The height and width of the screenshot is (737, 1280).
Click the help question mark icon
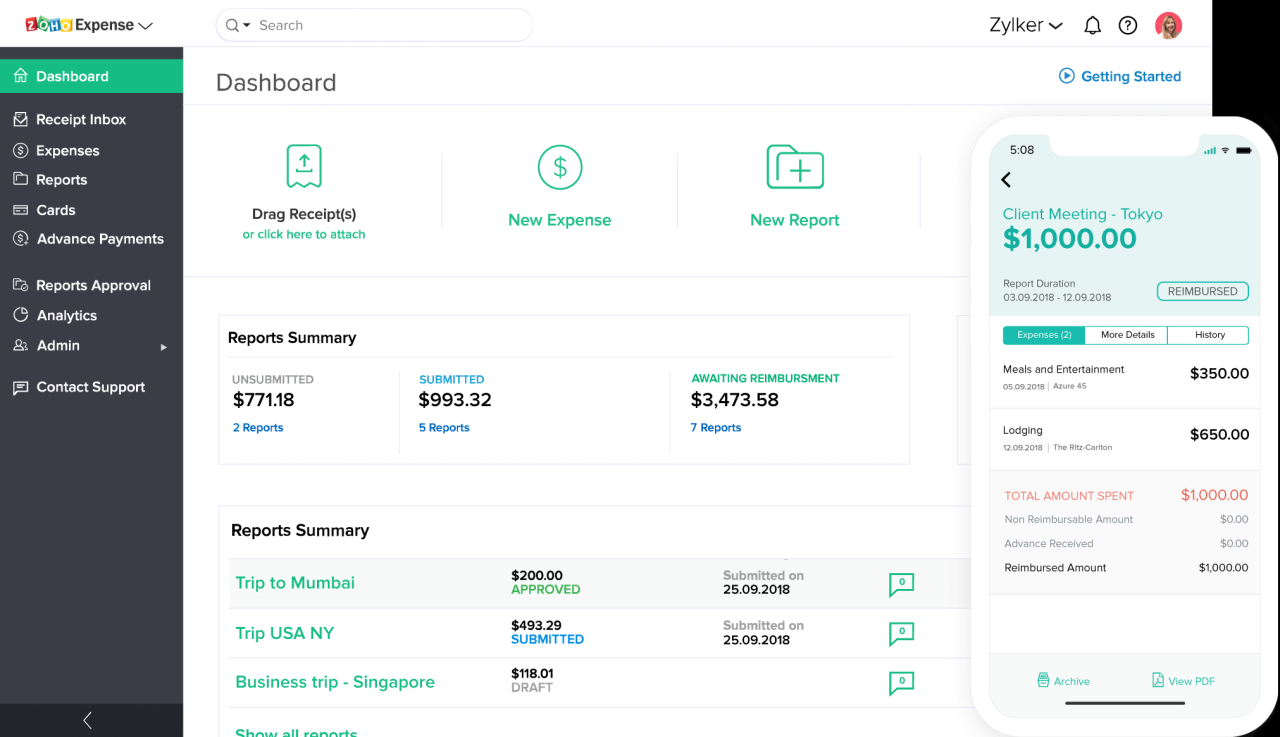click(x=1128, y=25)
